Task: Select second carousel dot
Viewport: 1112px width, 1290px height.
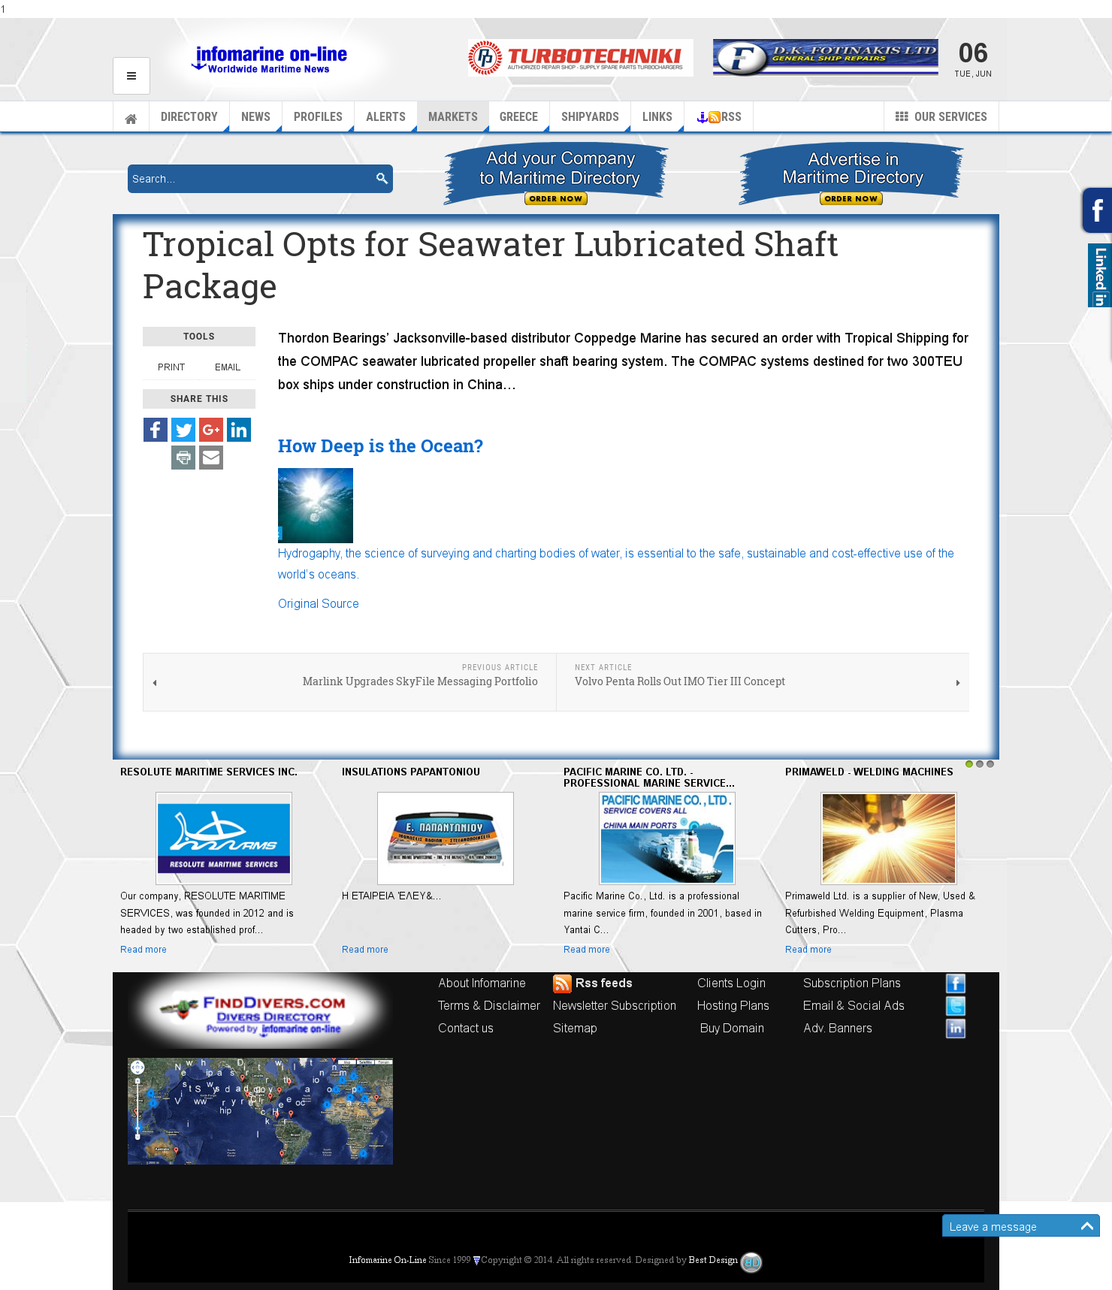Action: click(980, 764)
